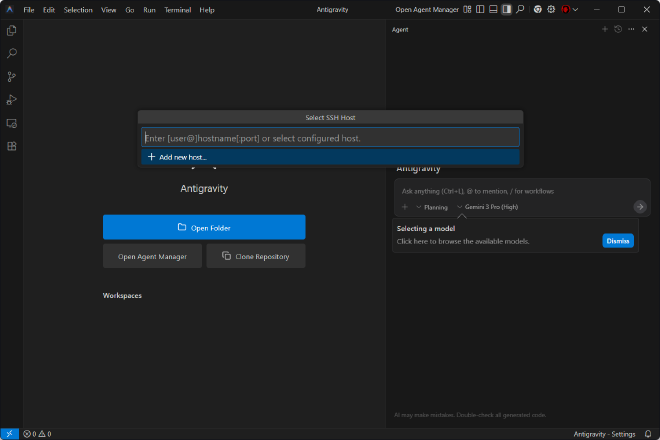Click the settings gear in title bar
Screen dimensions: 660x440
(x=551, y=9)
